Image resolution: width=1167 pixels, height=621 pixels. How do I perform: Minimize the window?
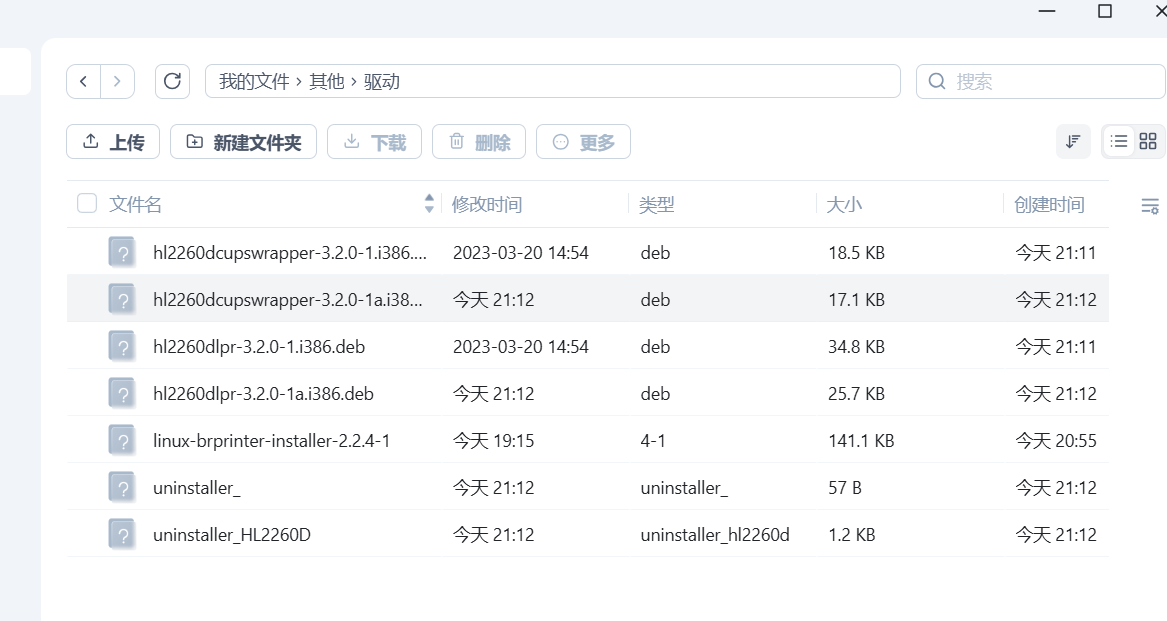click(x=1047, y=11)
